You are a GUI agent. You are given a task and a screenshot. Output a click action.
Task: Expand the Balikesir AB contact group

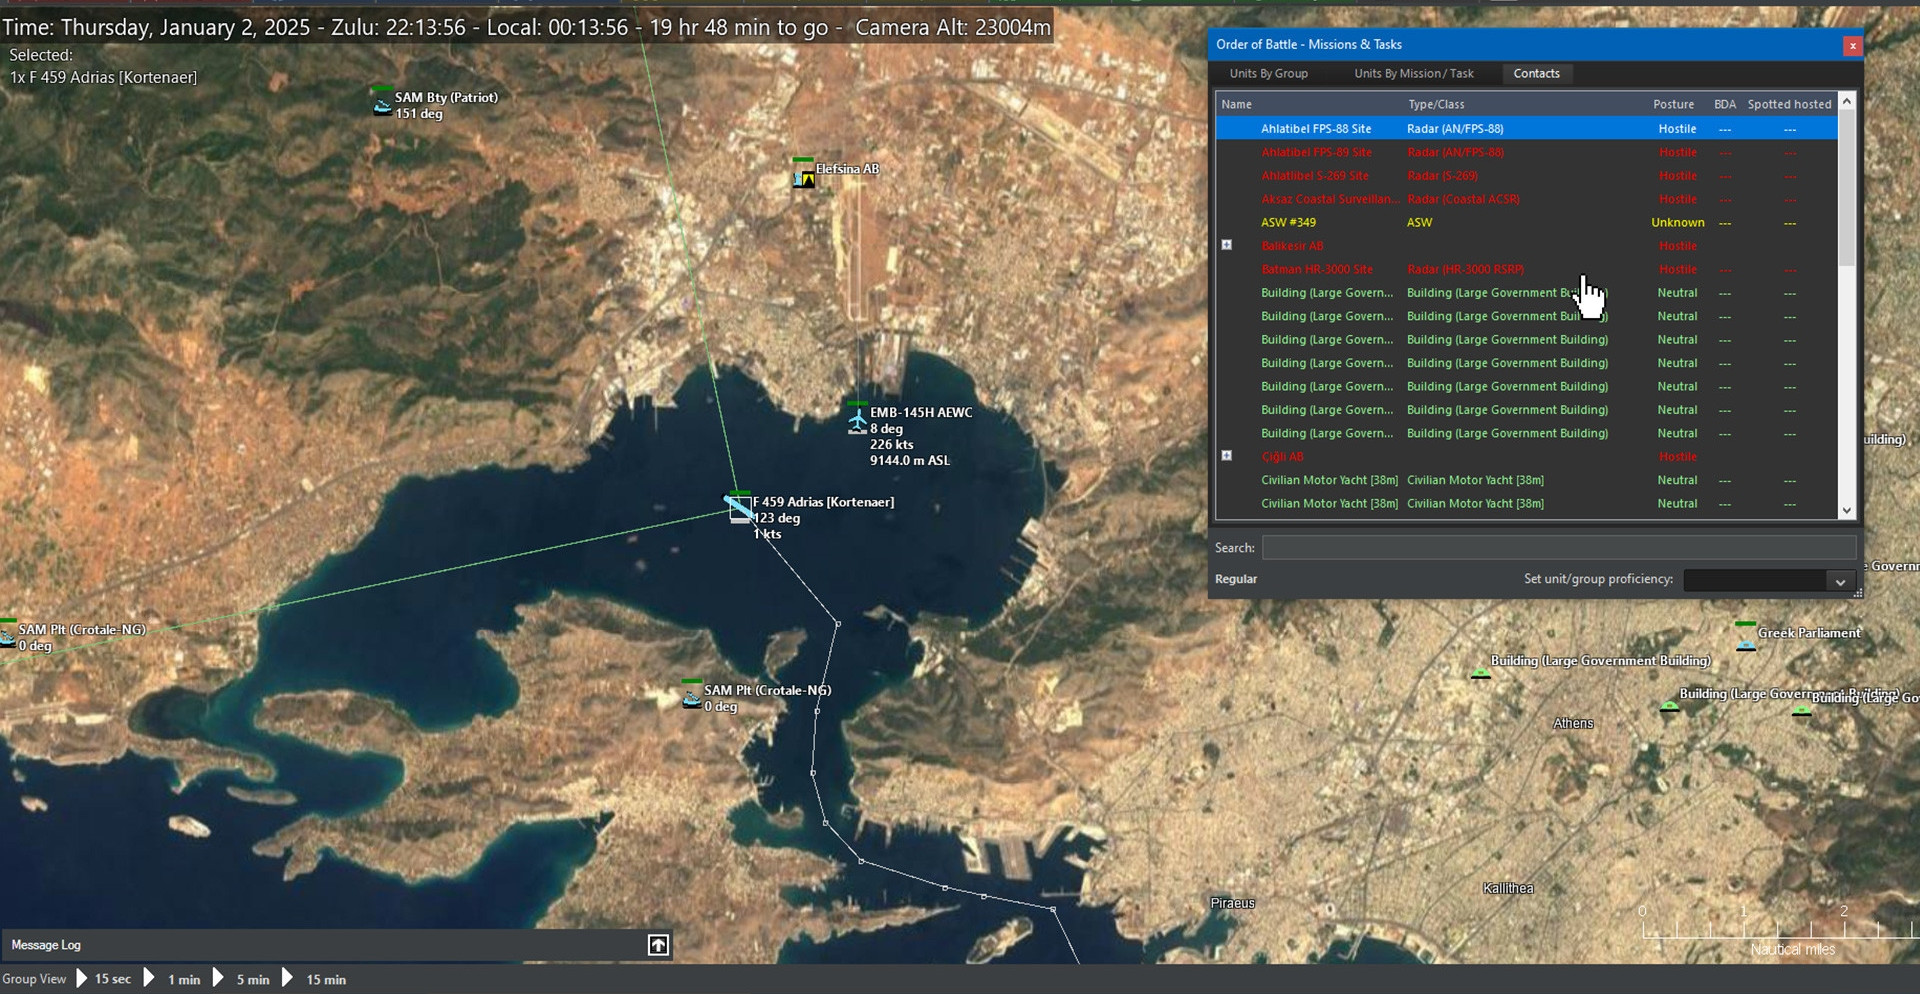coord(1227,245)
